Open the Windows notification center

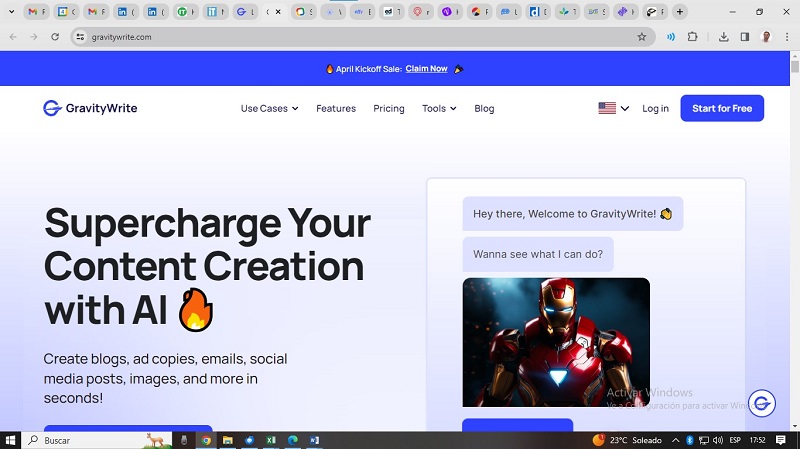pyautogui.click(x=781, y=440)
